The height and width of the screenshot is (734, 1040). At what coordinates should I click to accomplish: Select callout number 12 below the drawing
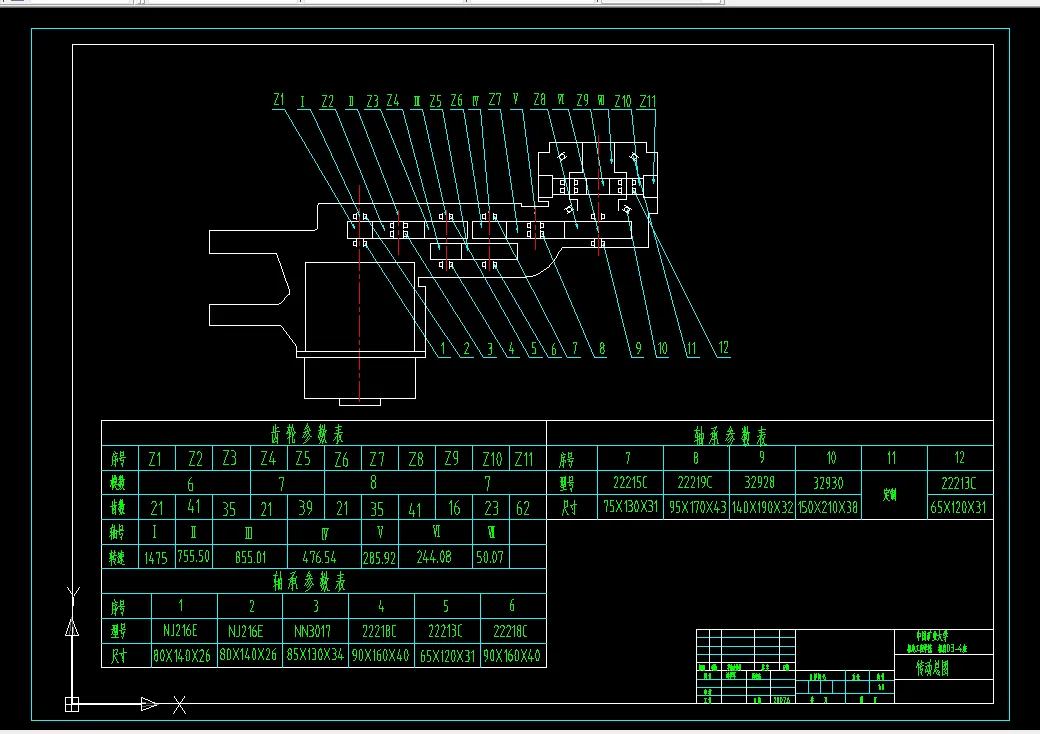(723, 347)
